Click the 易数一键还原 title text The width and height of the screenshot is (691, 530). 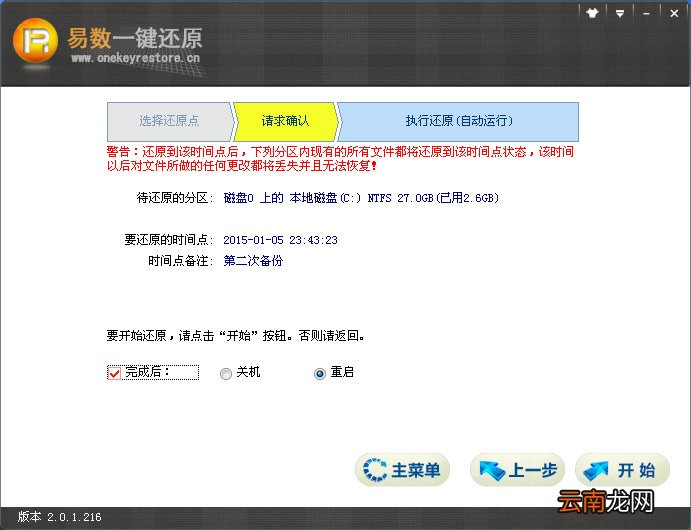[135, 38]
